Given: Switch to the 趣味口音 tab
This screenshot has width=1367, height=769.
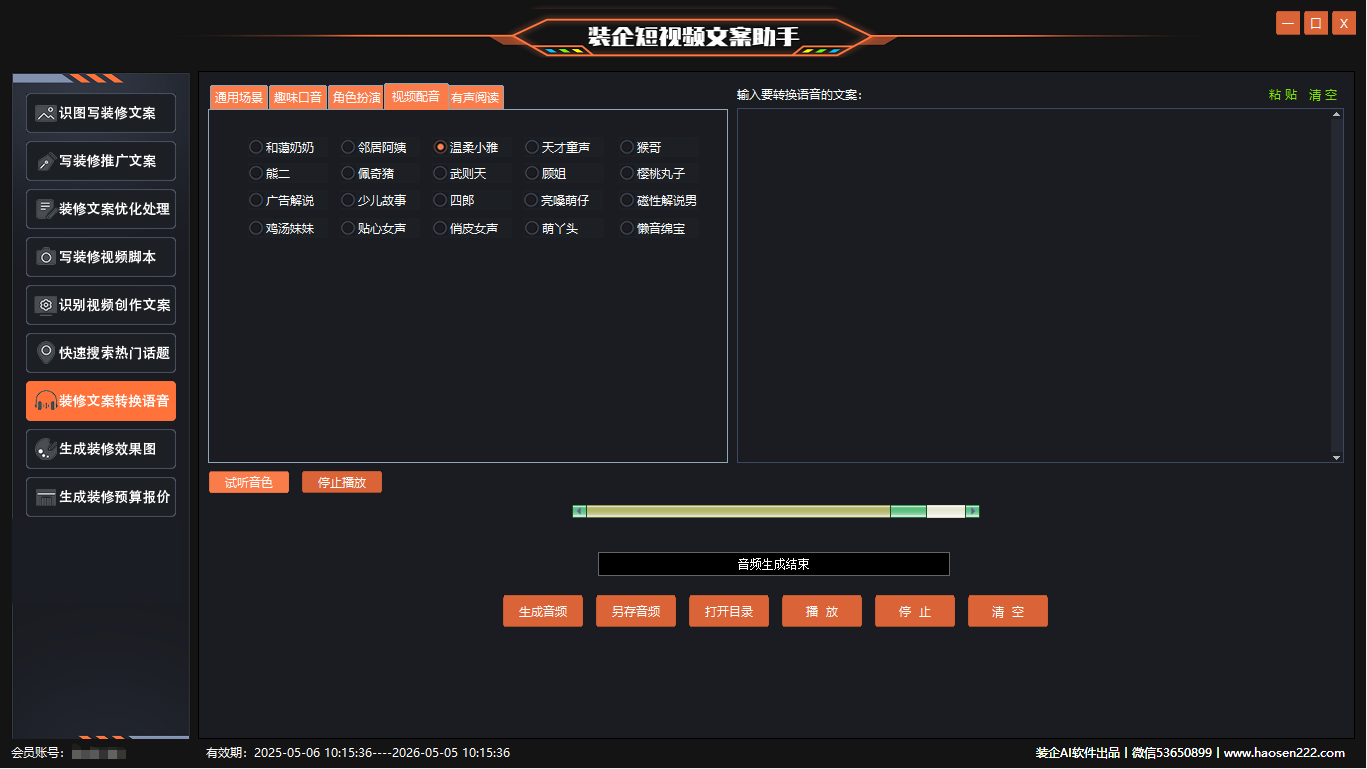Looking at the screenshot, I should click(x=298, y=97).
